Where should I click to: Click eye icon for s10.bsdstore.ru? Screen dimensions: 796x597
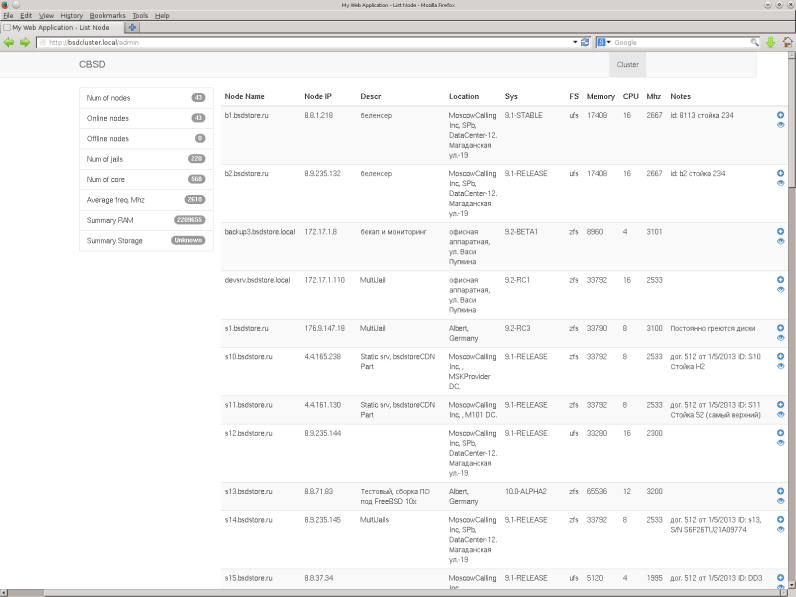tap(780, 367)
